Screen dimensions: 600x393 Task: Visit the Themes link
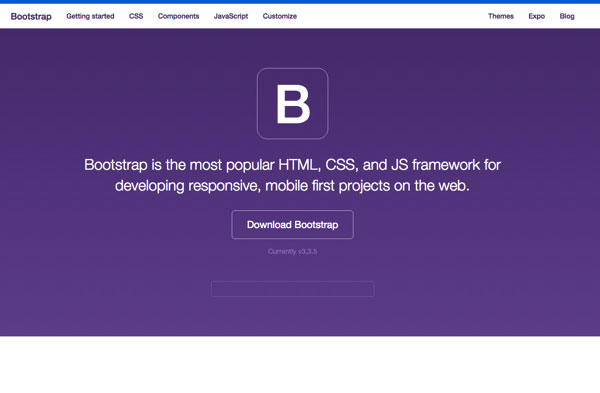[x=501, y=16]
